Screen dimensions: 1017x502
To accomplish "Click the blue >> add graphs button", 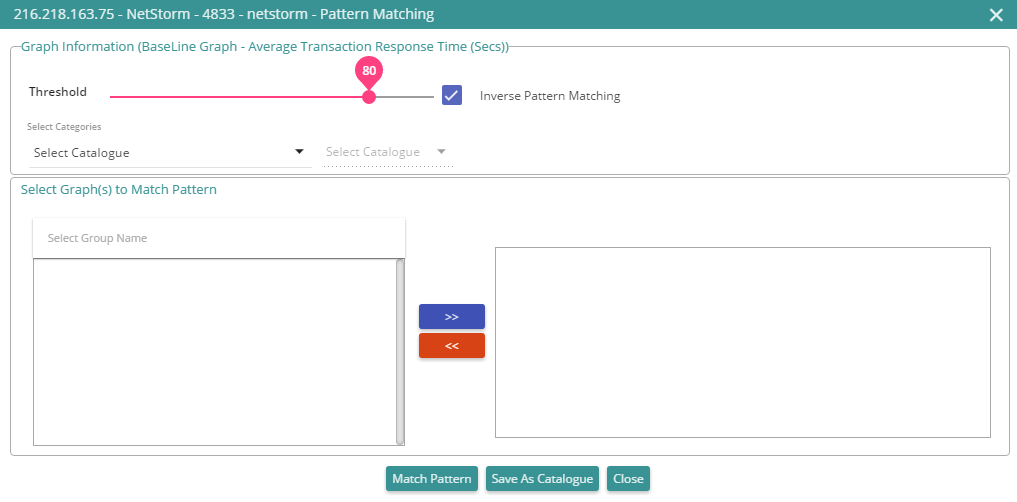I will 452,317.
